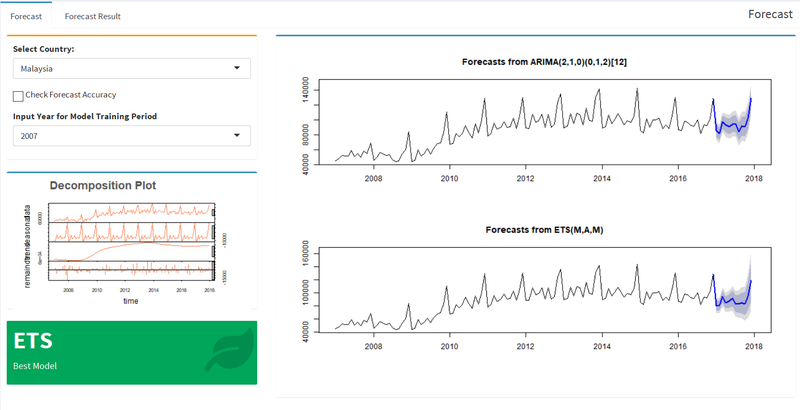The height and width of the screenshot is (410, 800).
Task: Click the 140000 y-axis label of ARIMA chart
Action: [x=306, y=91]
